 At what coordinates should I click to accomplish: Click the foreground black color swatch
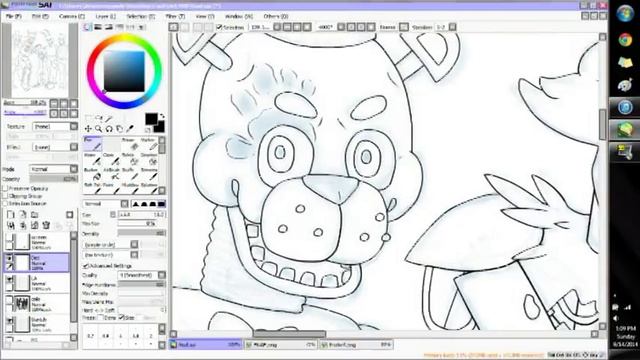click(x=151, y=119)
